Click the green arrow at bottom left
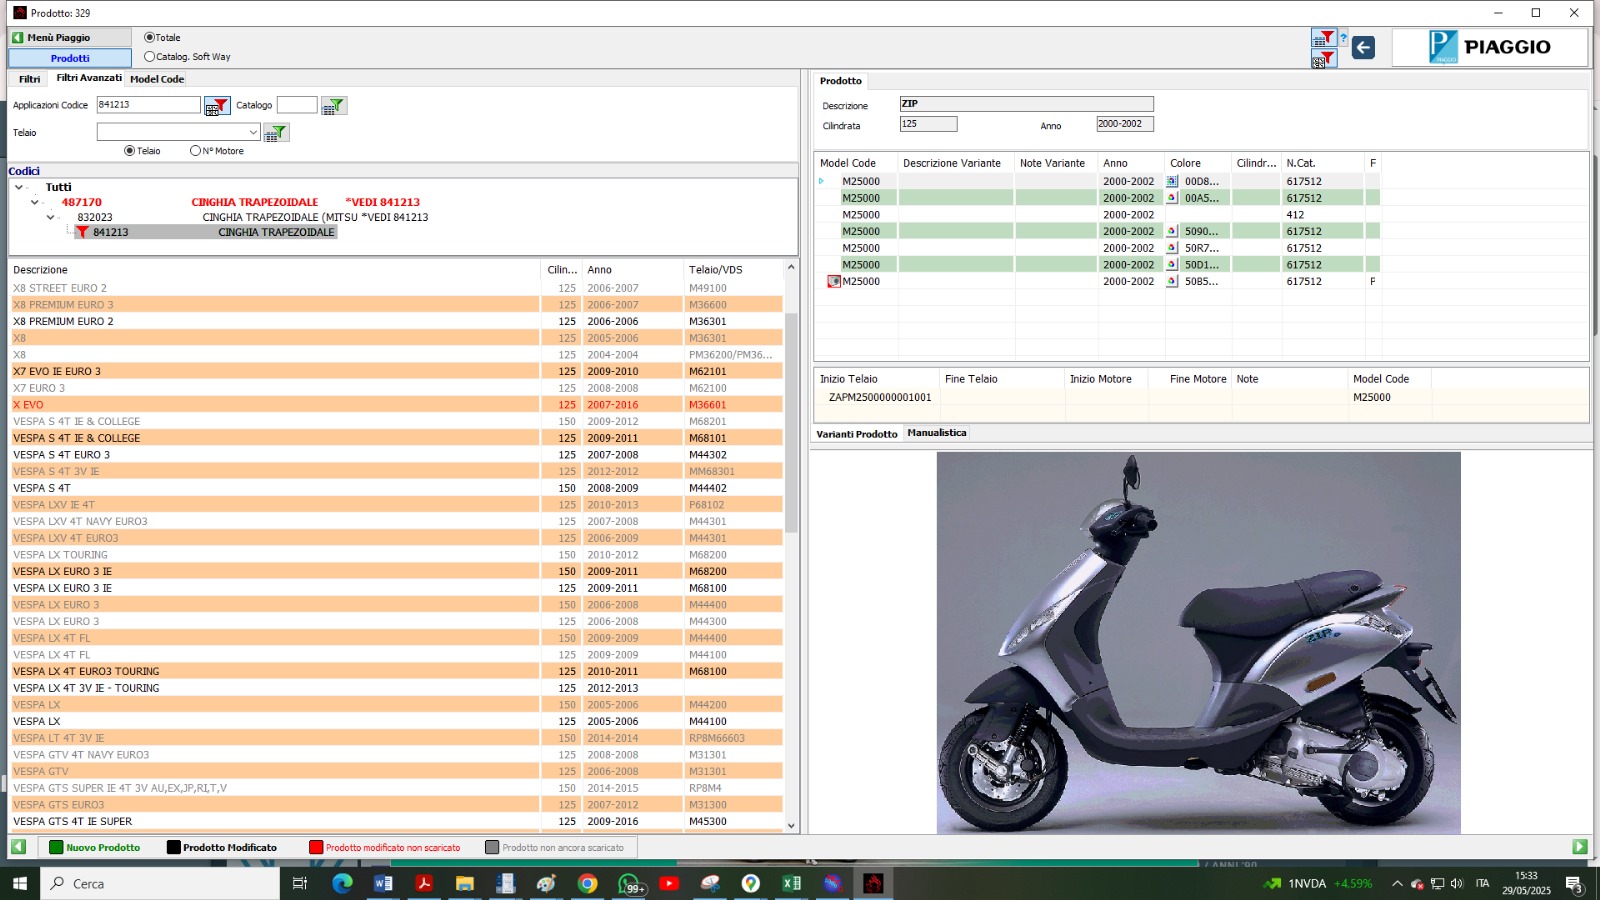Viewport: 1600px width, 900px height. [x=18, y=847]
